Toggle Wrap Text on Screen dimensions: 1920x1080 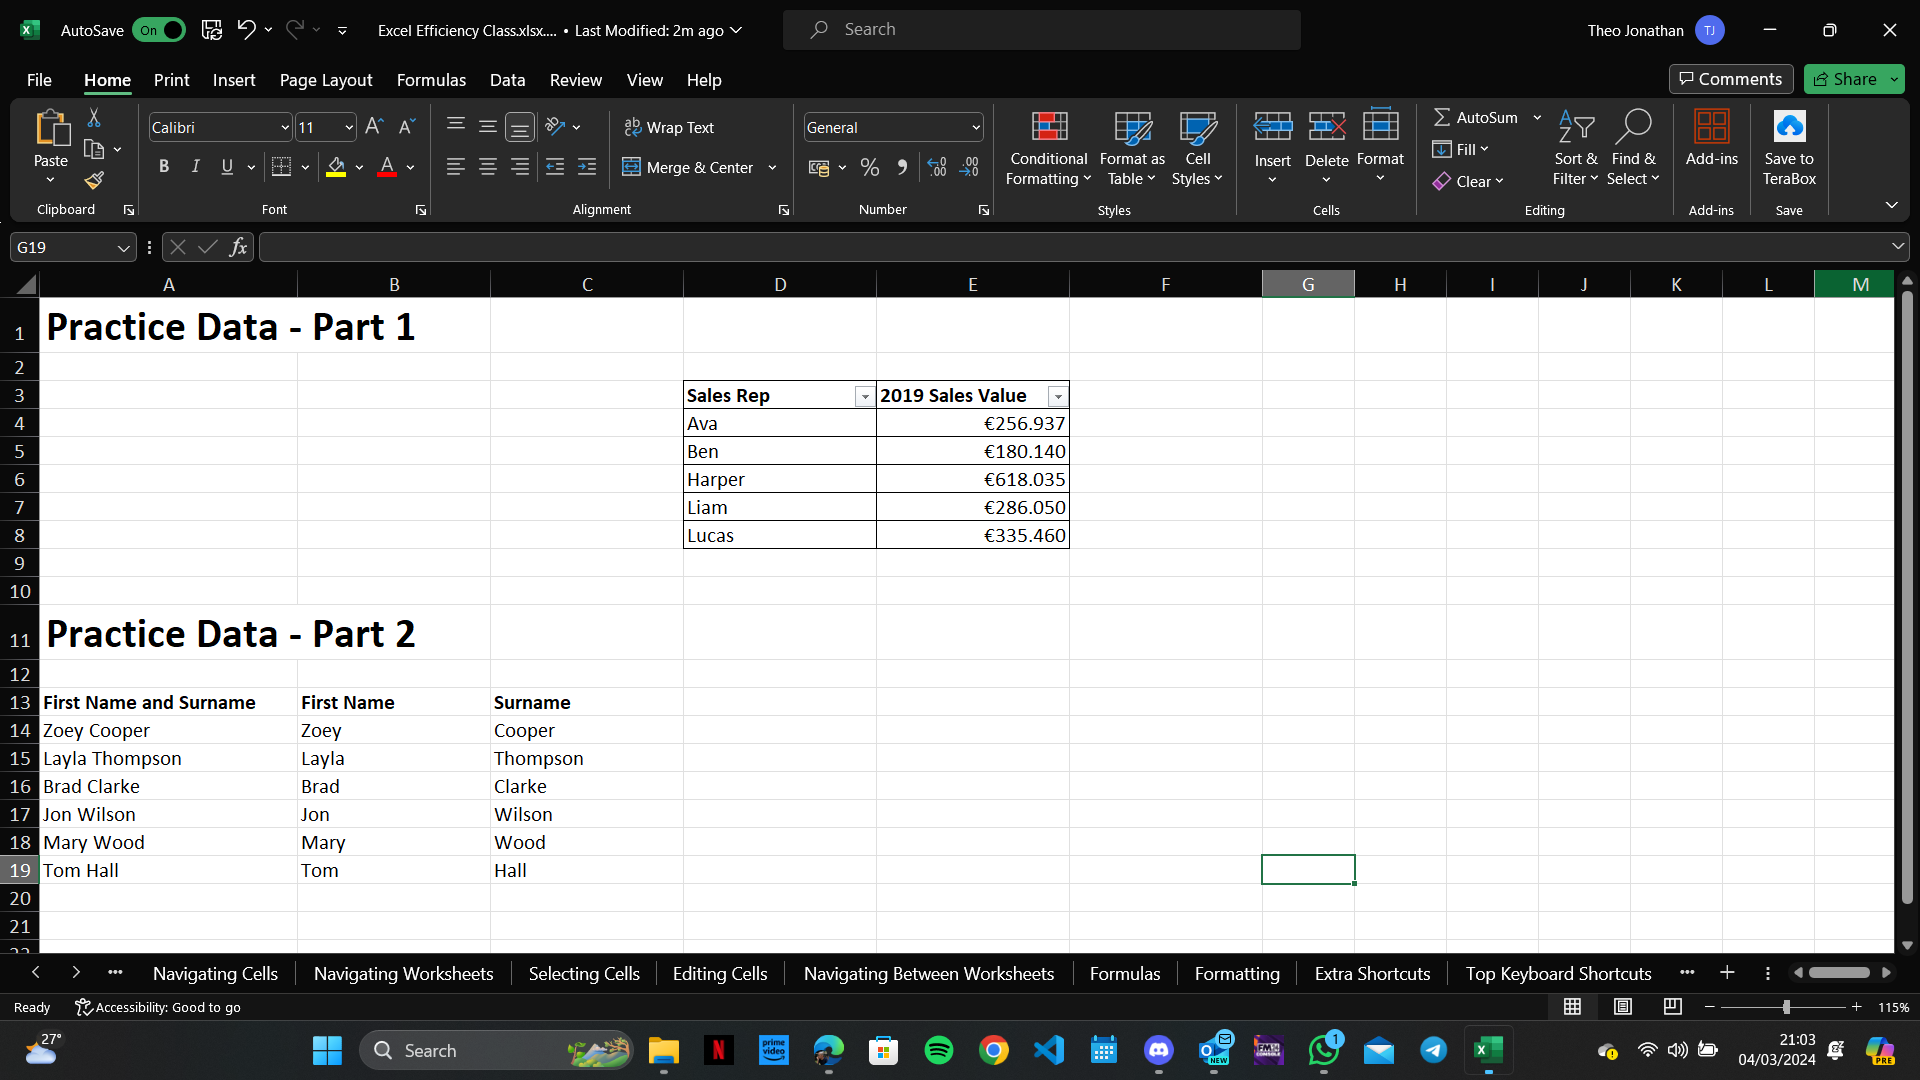(669, 127)
